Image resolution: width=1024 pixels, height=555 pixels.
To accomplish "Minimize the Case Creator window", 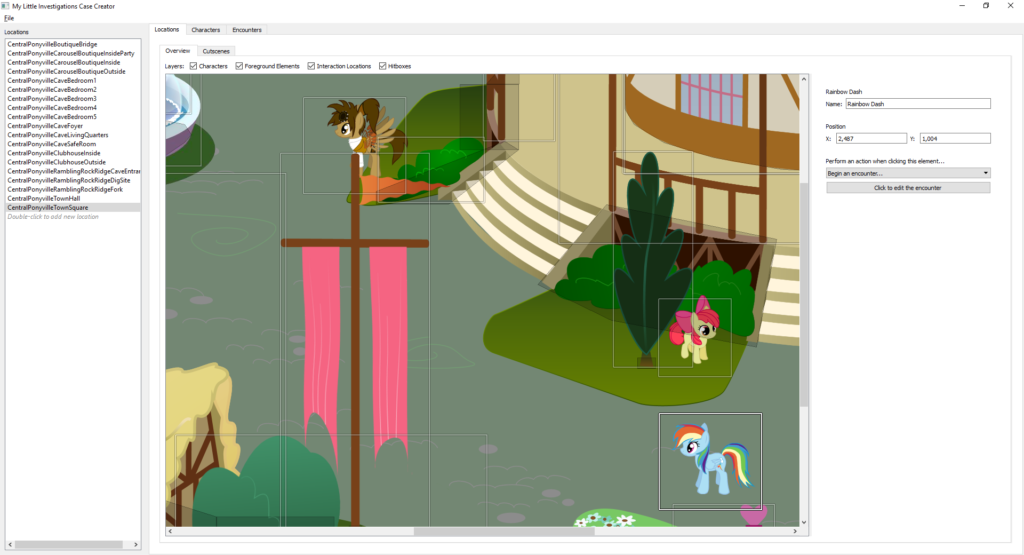I will 962,6.
